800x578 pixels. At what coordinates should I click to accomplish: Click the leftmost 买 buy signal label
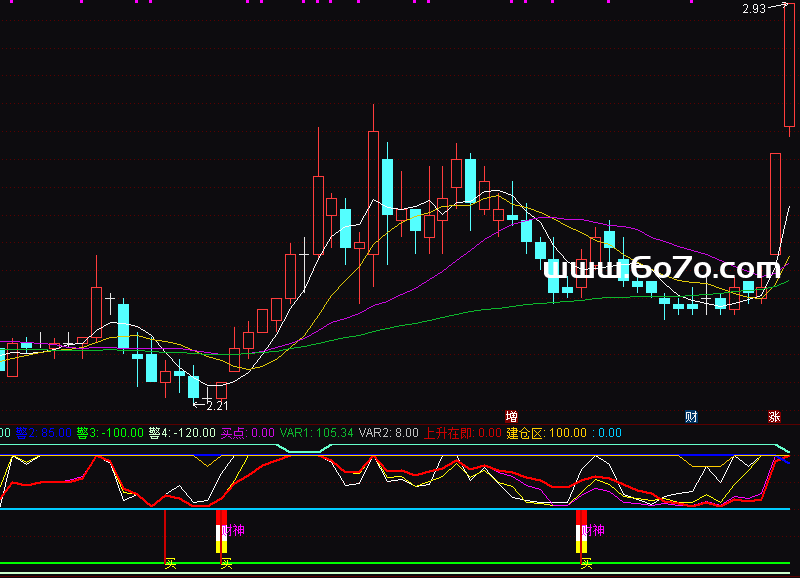[171, 564]
